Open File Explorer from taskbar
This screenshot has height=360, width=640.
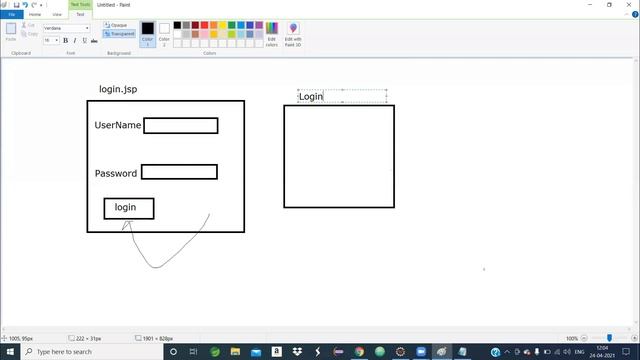click(x=236, y=351)
